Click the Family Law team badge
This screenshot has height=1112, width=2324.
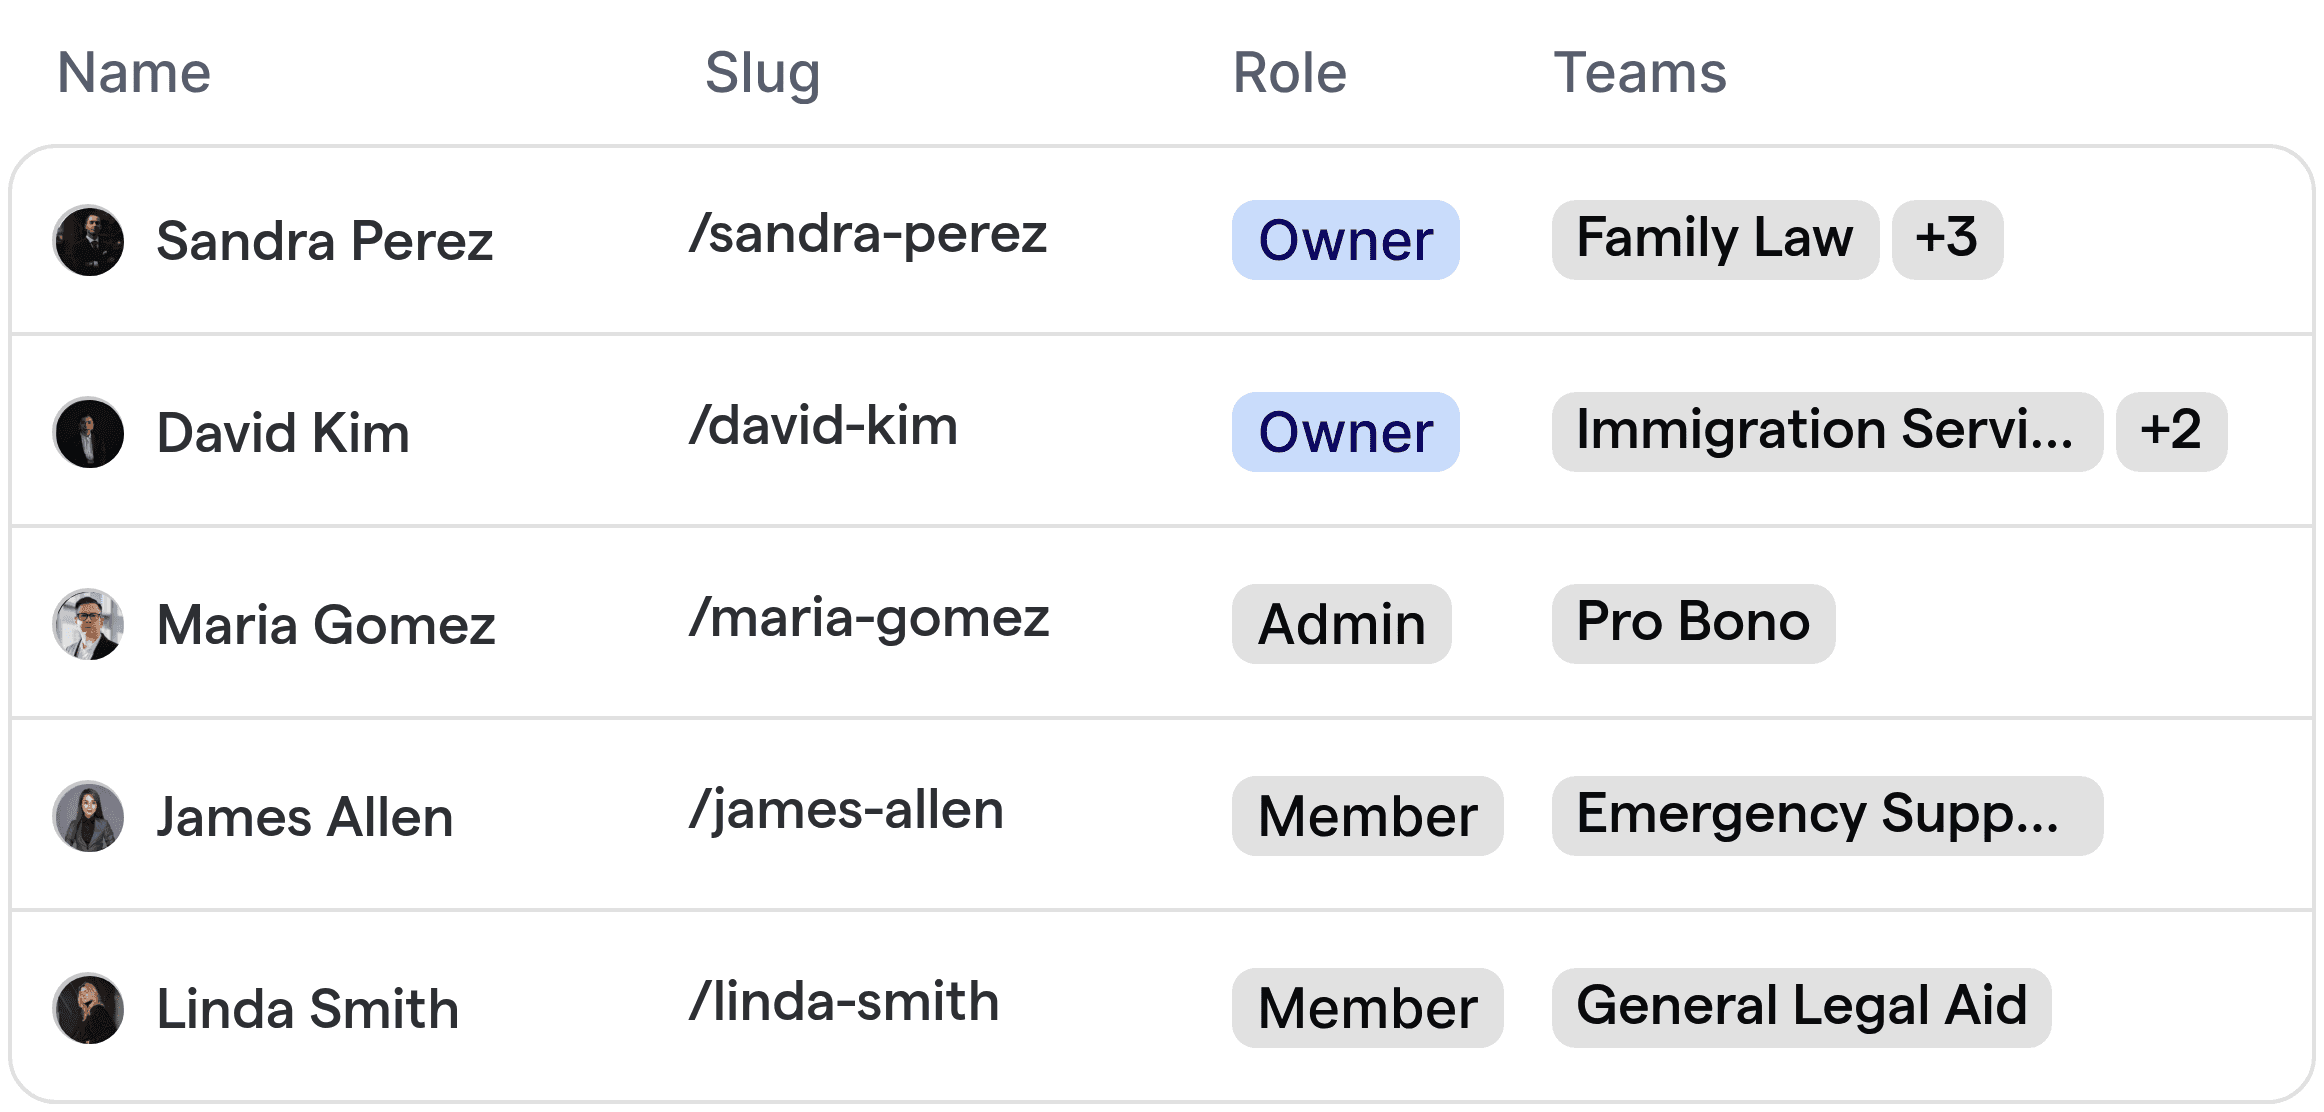pos(1715,240)
